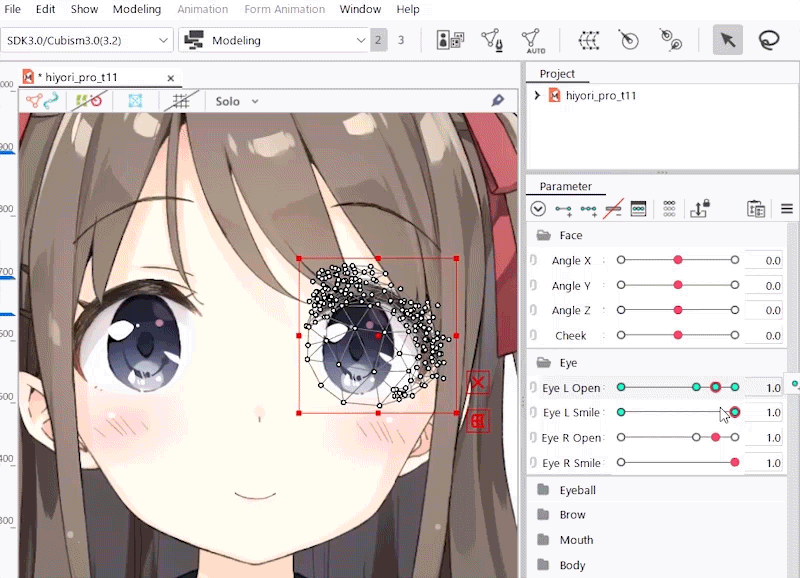Image resolution: width=800 pixels, height=578 pixels.
Task: Click the Angle X slider handle
Action: coord(678,260)
